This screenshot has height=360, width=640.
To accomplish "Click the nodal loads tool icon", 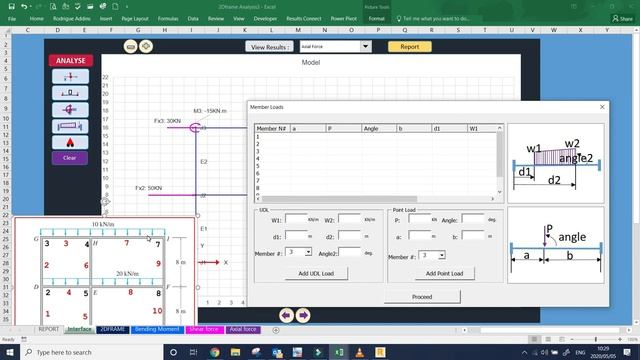I will [70, 110].
